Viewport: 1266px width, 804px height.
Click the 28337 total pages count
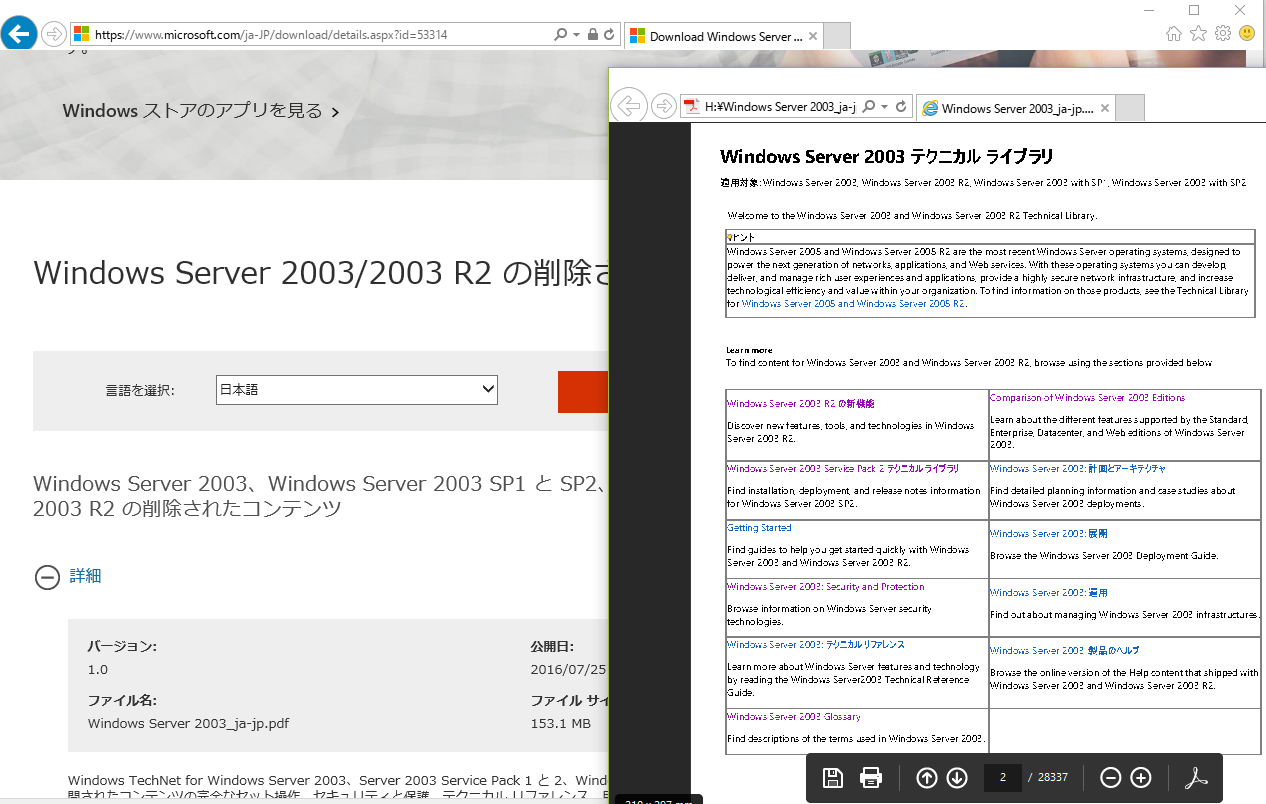[1053, 777]
